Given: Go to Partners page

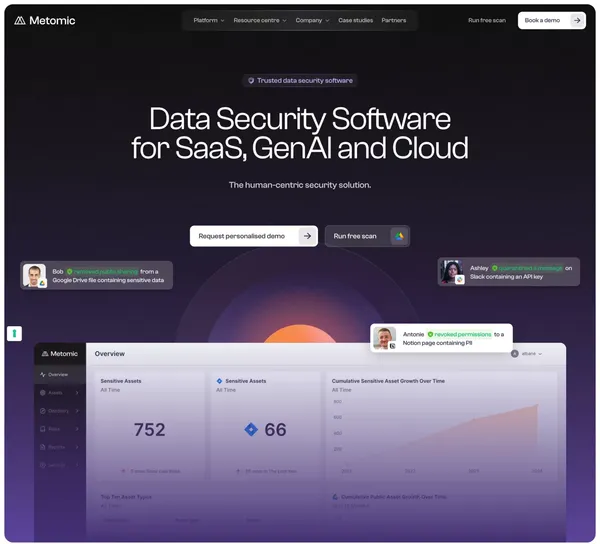Looking at the screenshot, I should (394, 20).
